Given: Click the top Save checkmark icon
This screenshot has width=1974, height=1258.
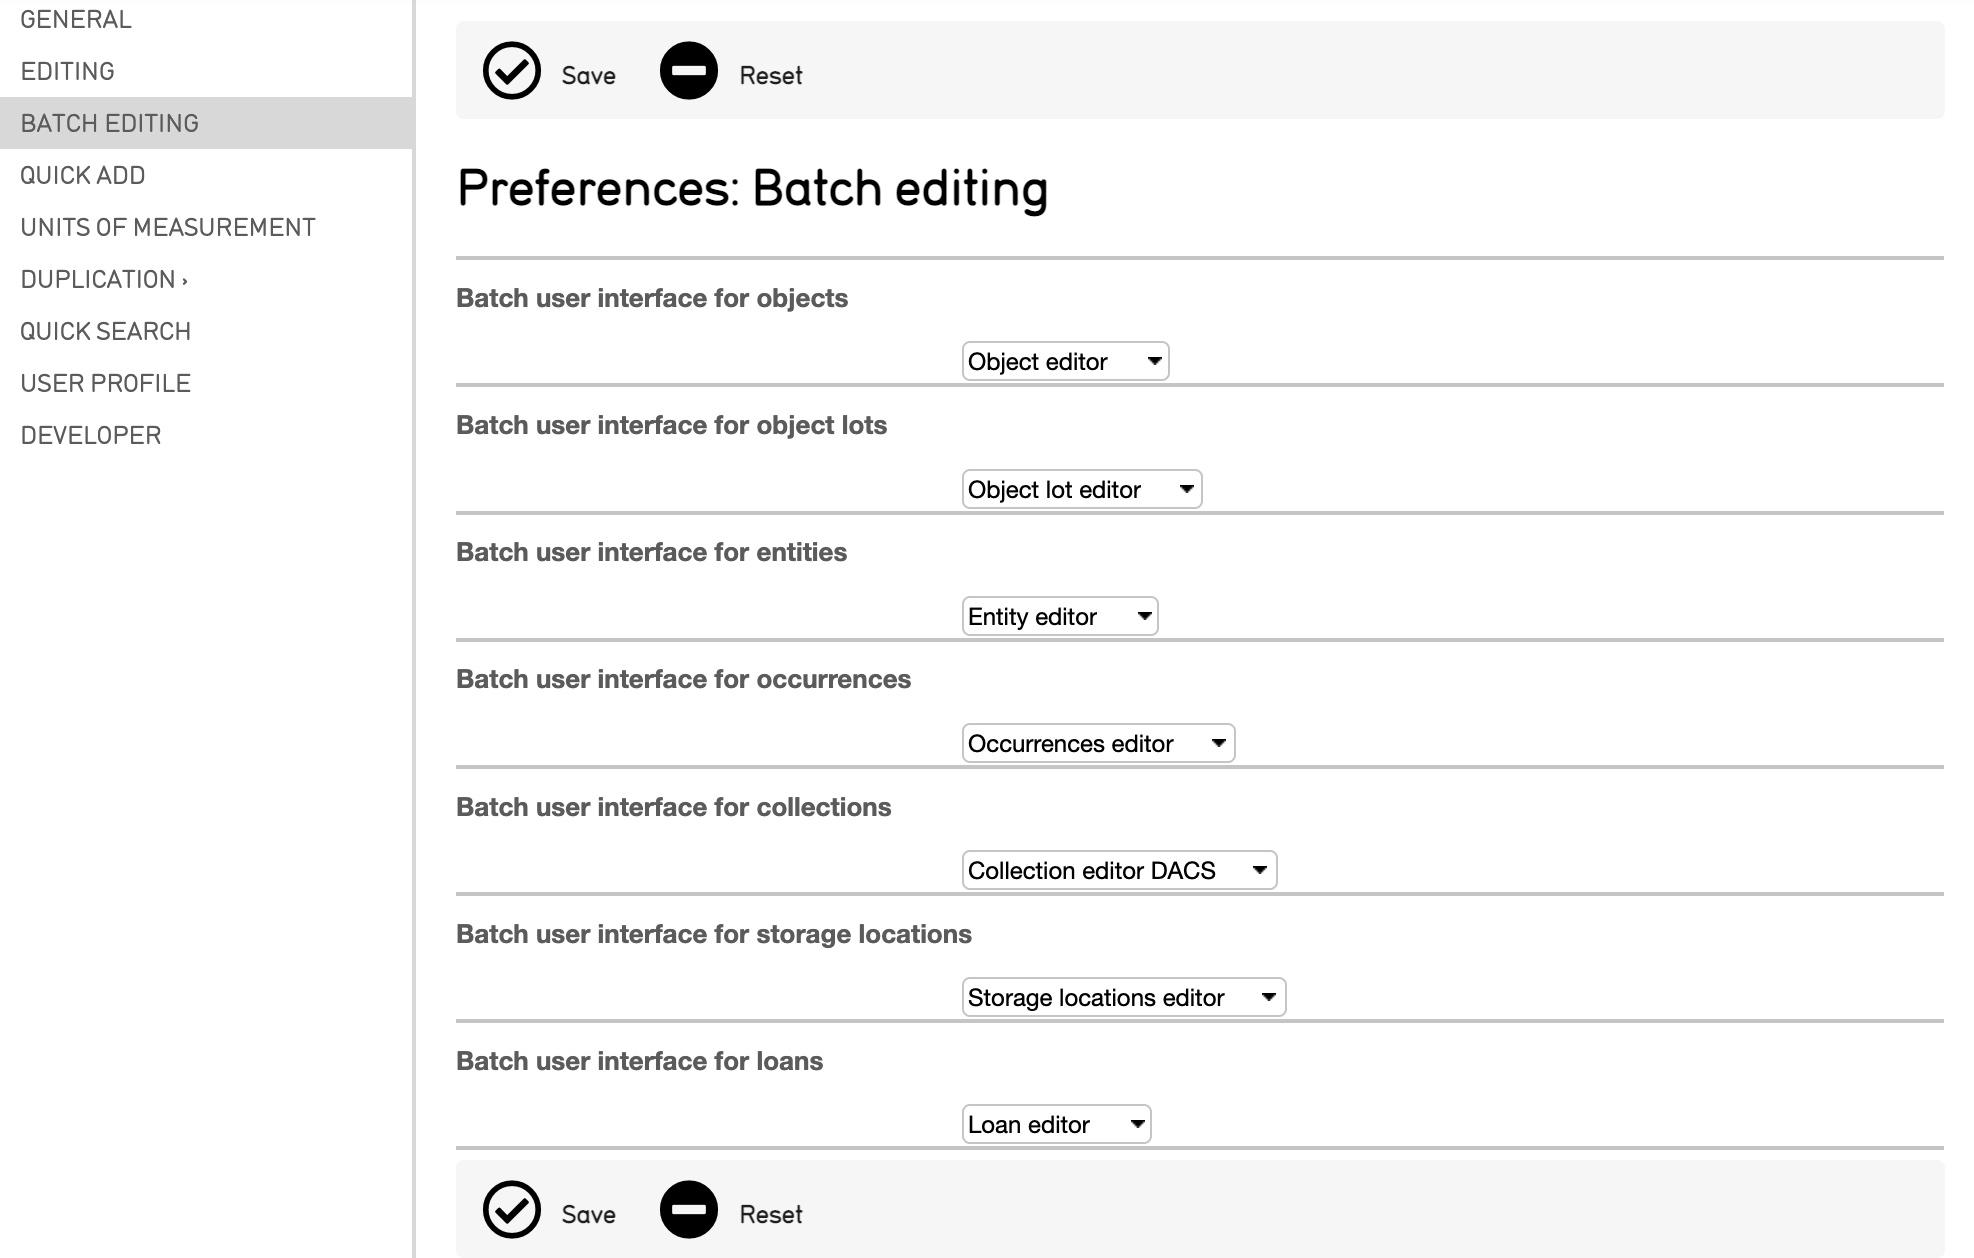Looking at the screenshot, I should click(511, 71).
